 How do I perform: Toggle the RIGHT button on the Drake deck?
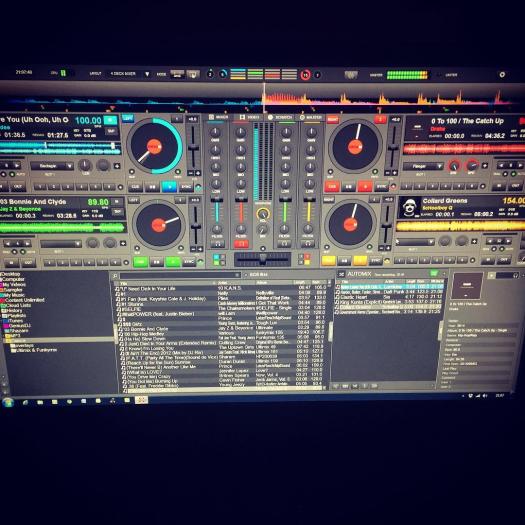[332, 119]
